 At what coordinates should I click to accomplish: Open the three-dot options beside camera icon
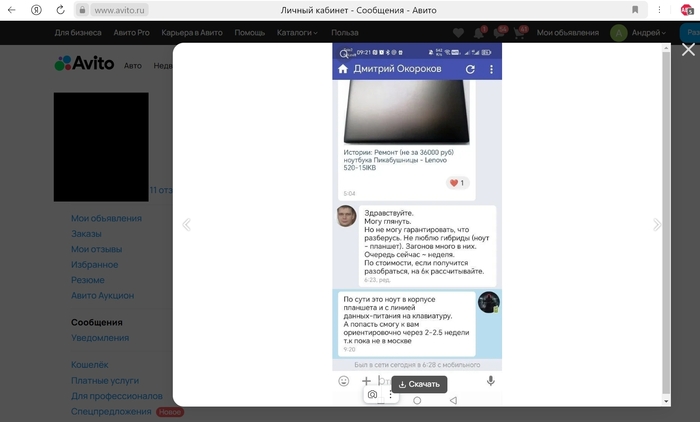tap(391, 394)
